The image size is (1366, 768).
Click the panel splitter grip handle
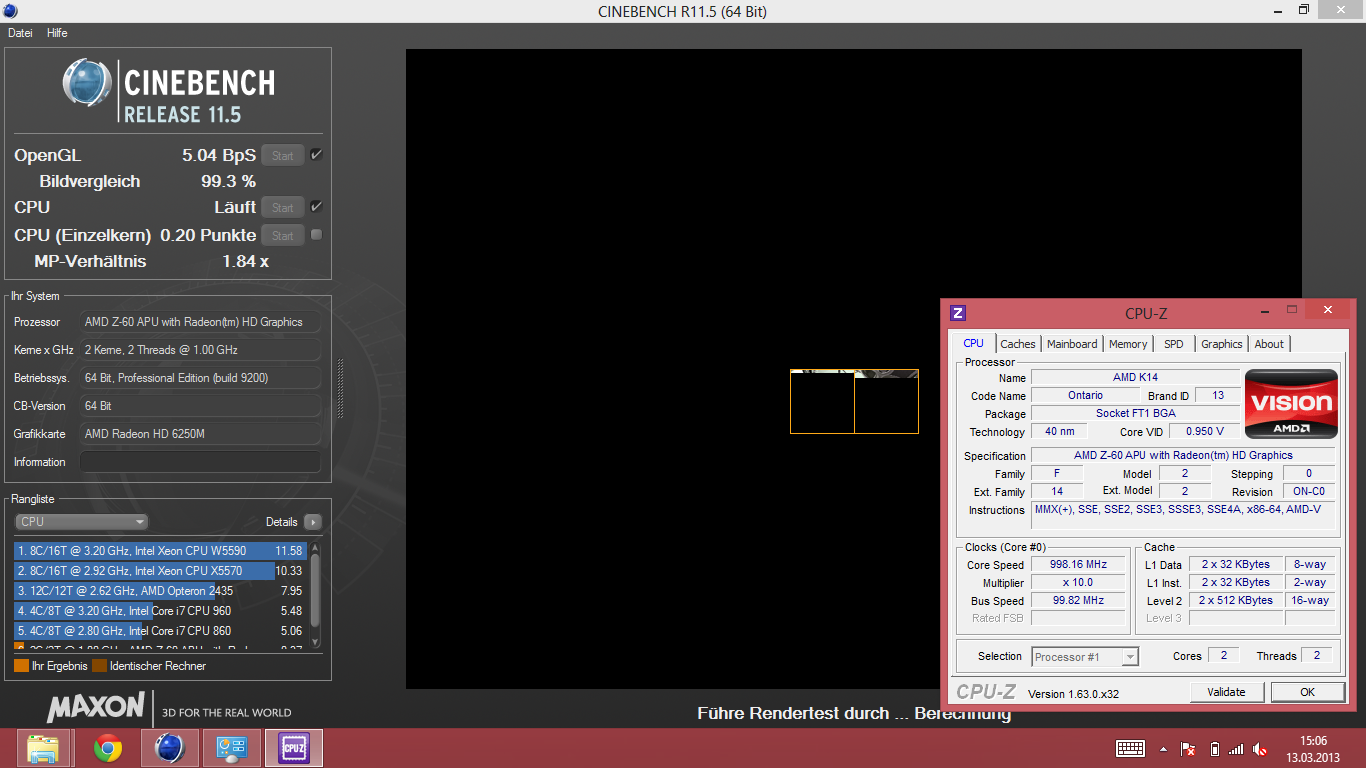point(341,388)
